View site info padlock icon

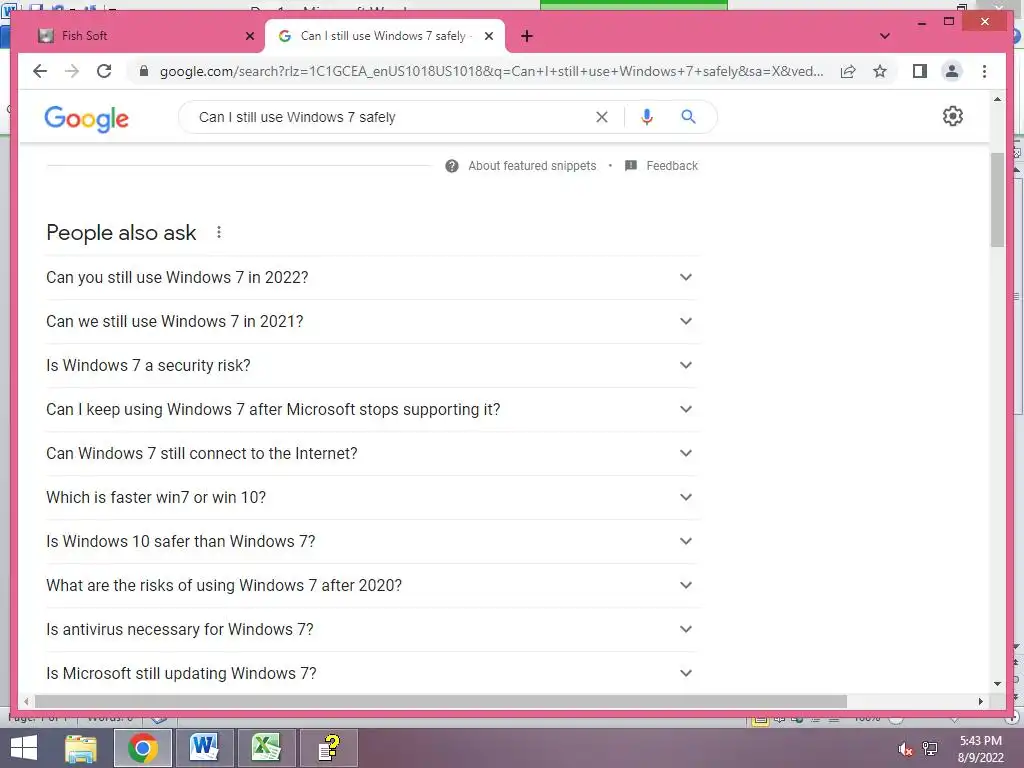click(x=144, y=71)
